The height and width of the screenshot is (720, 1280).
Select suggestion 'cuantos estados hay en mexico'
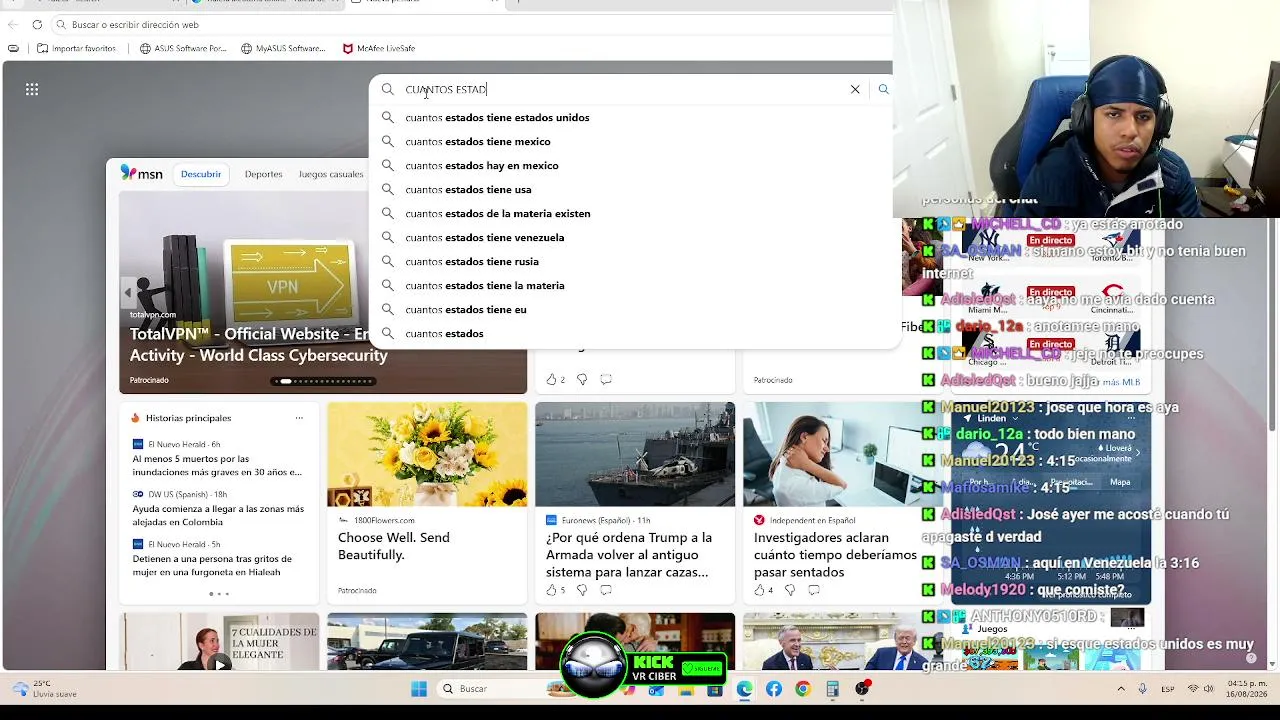click(x=635, y=166)
